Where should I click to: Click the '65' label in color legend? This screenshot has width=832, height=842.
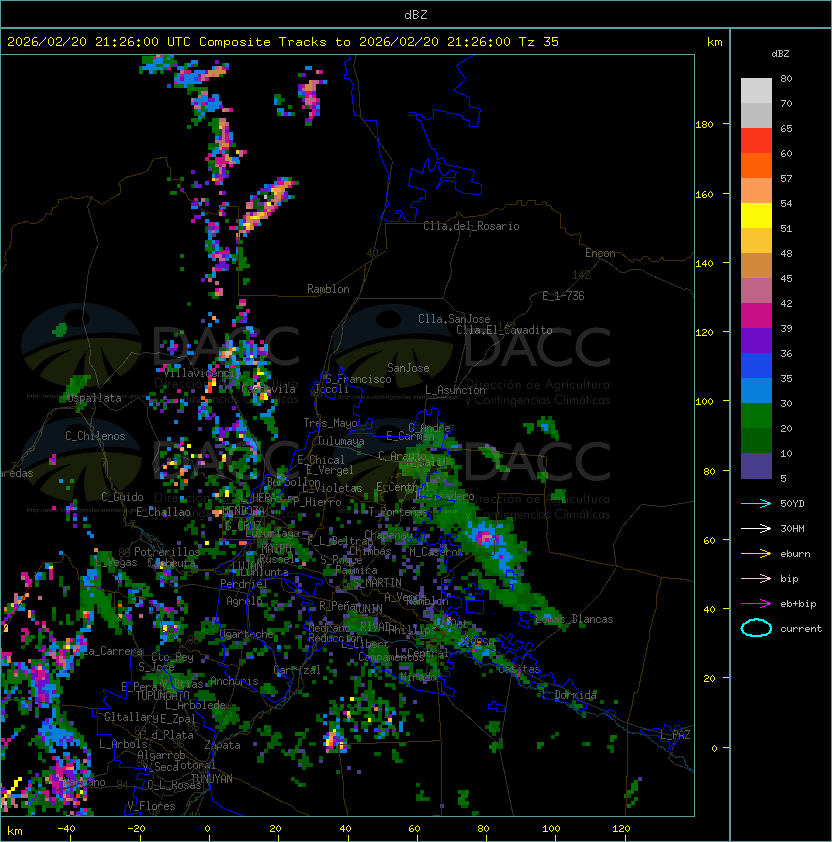(786, 129)
